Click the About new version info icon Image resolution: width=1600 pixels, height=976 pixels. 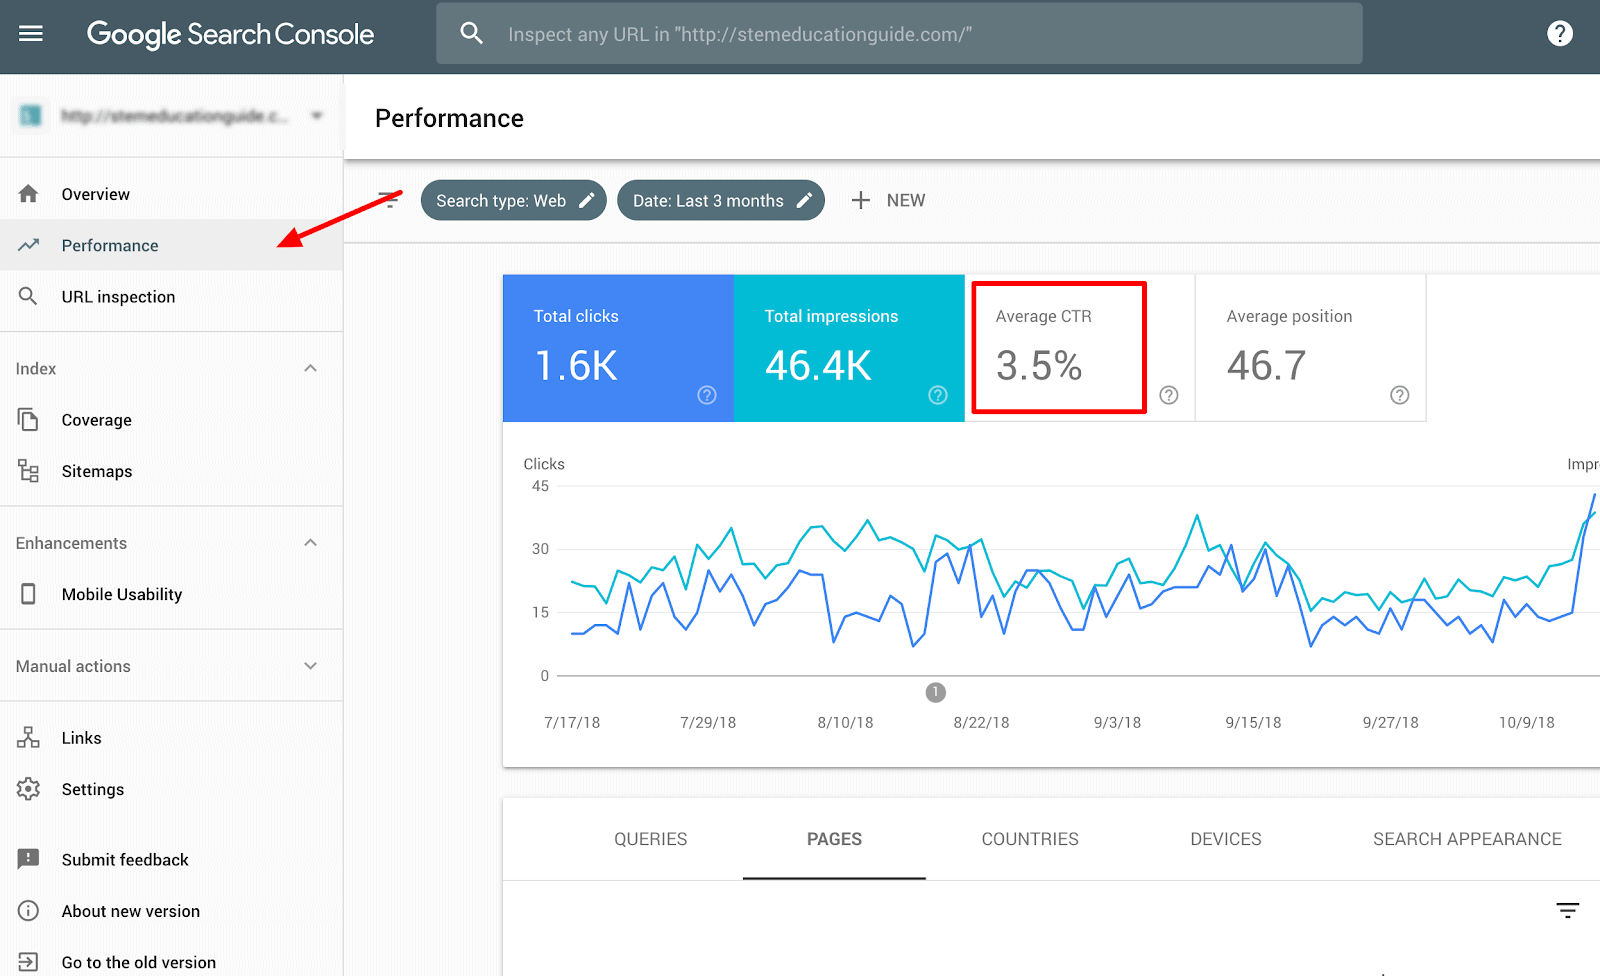(28, 911)
